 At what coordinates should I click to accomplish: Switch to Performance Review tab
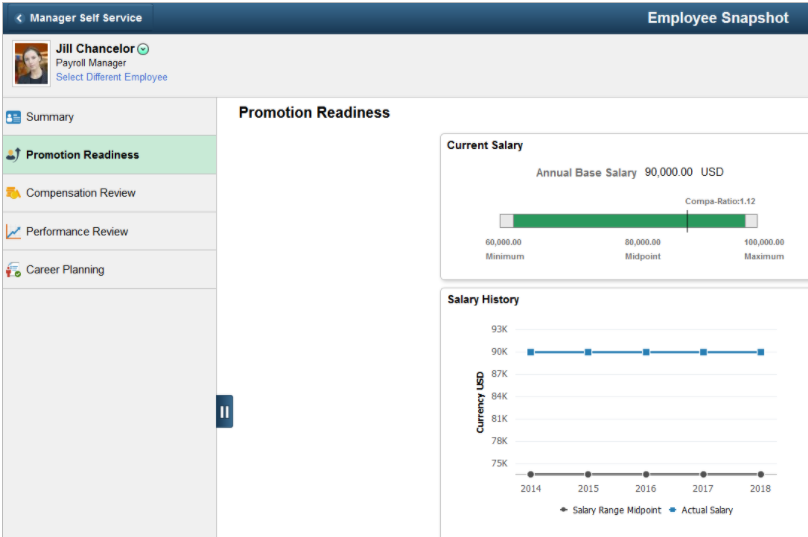click(x=77, y=232)
